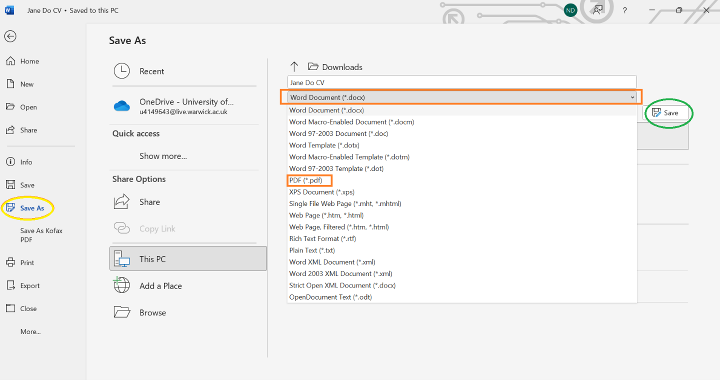Pick Word 2003 XML Document (*.xml)
This screenshot has height=383, width=720.
pos(341,274)
